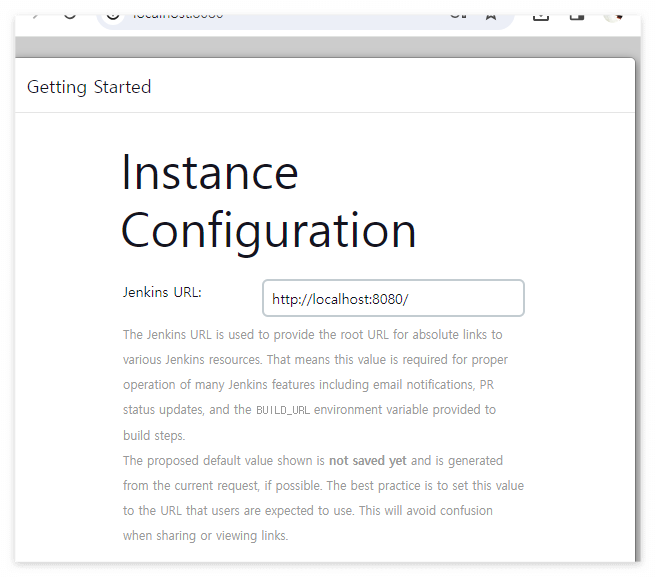
Task: Click the line ending "build steps."
Action: point(154,436)
